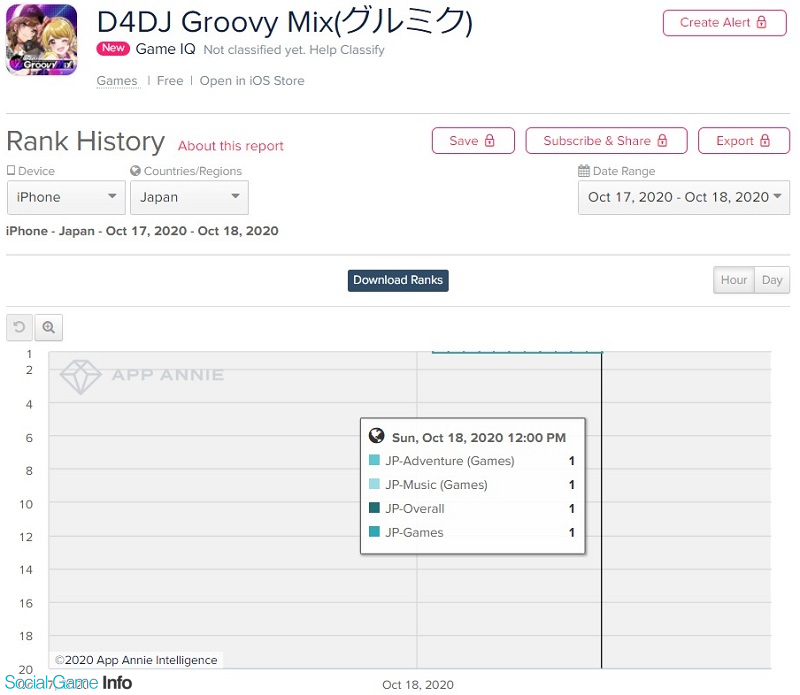The height and width of the screenshot is (695, 800).
Task: Click the JP-Overall label in tooltip
Action: click(x=414, y=509)
